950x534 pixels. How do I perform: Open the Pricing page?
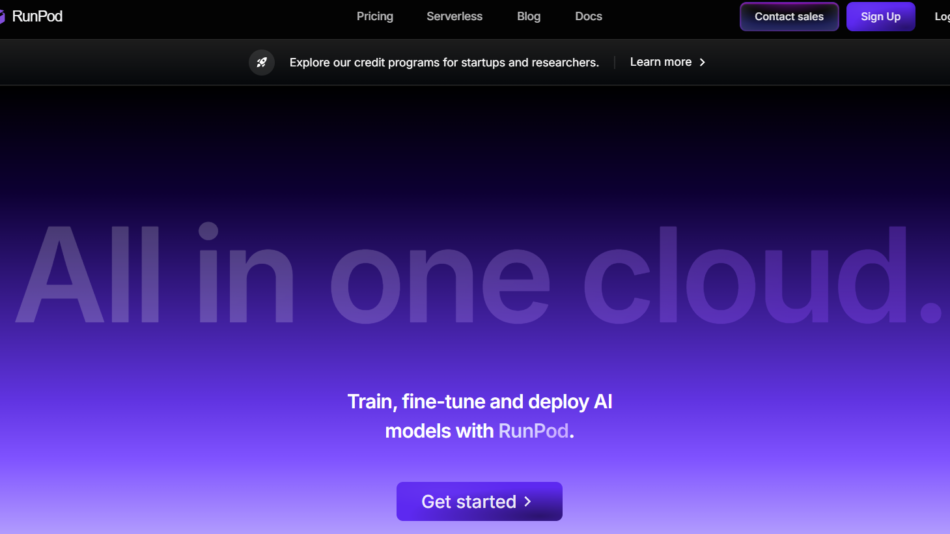pos(374,16)
